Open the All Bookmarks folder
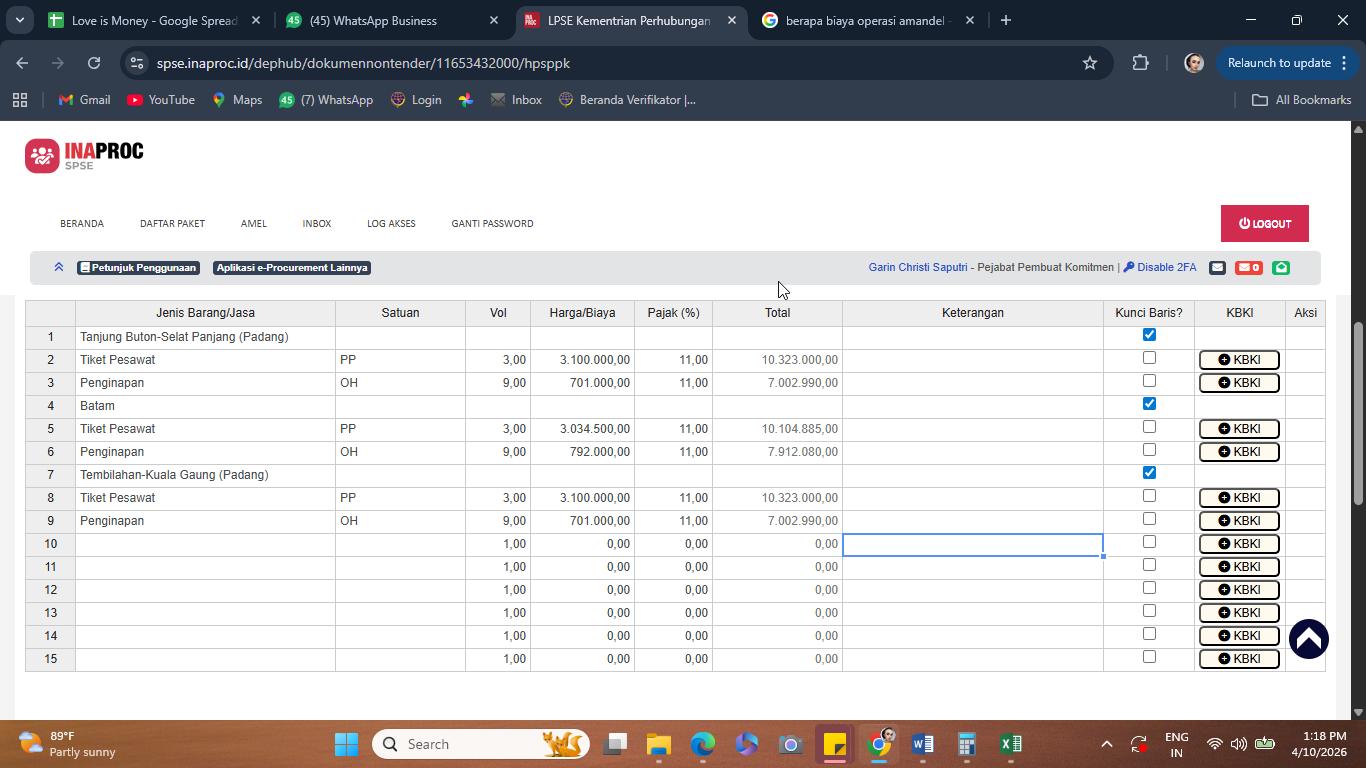This screenshot has width=1366, height=768. coord(1302,100)
